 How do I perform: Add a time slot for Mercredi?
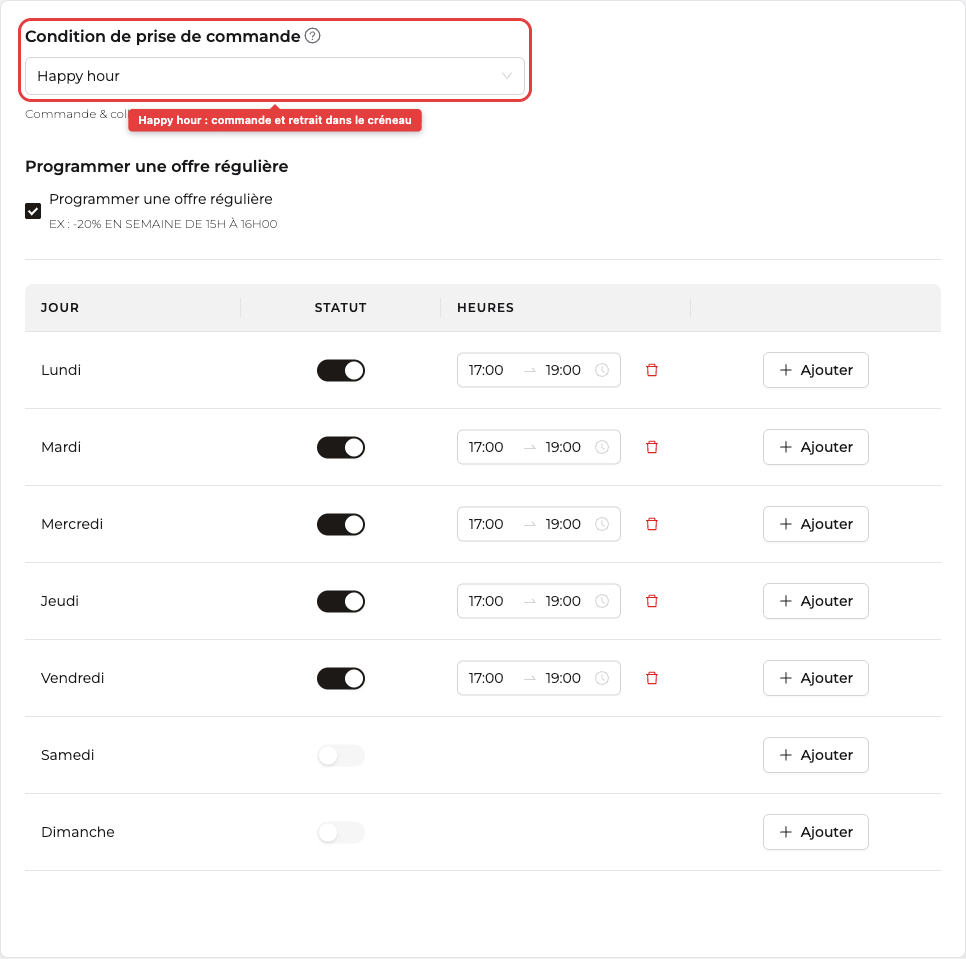816,524
